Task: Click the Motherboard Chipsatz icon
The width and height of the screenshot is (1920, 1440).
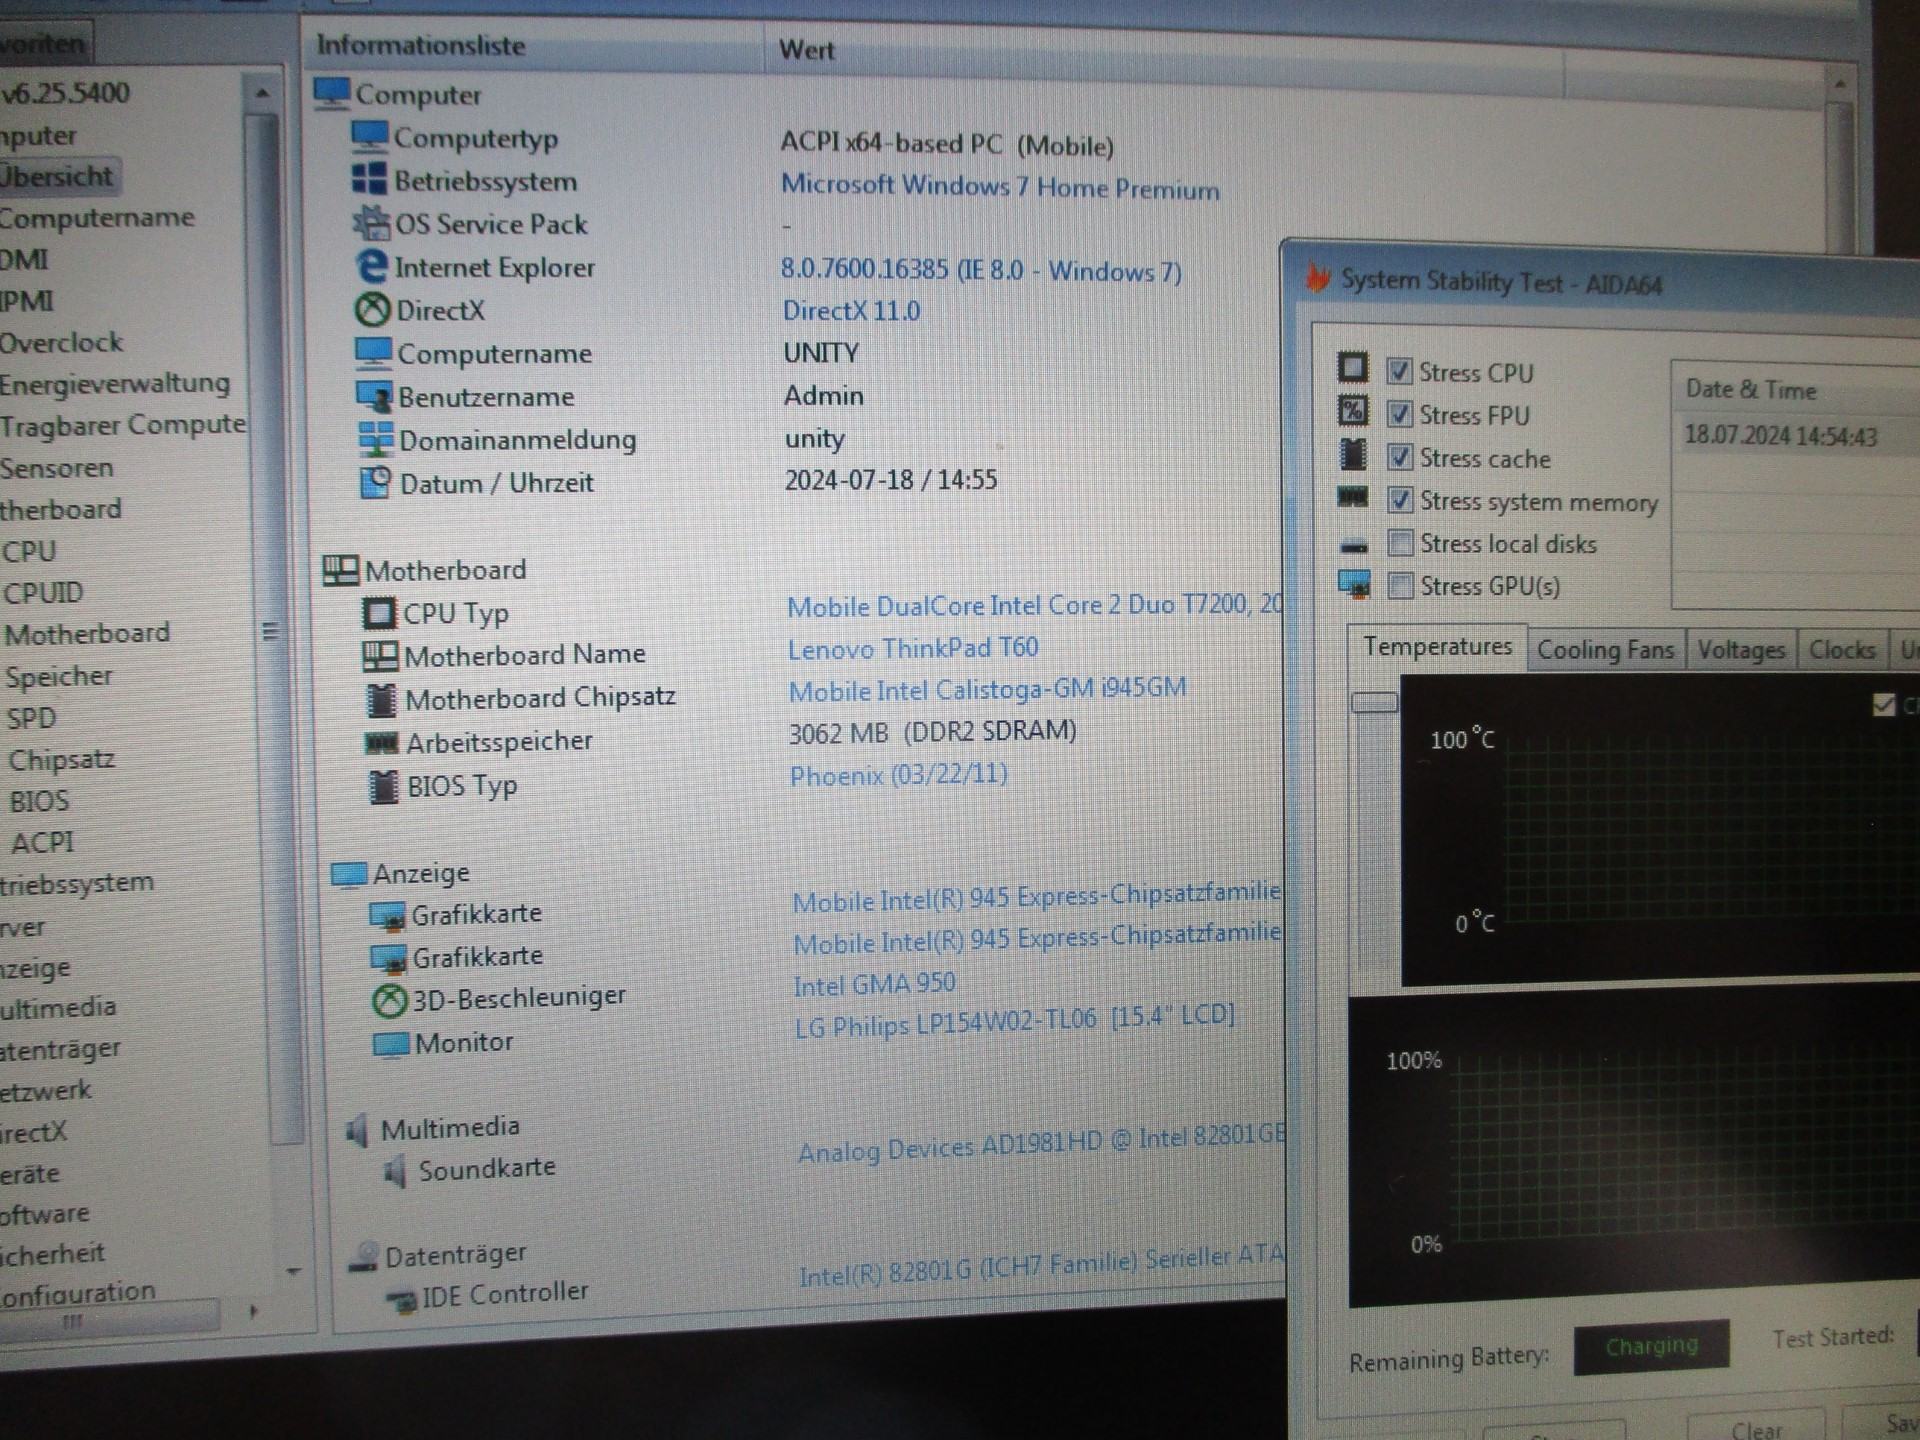Action: [x=381, y=700]
